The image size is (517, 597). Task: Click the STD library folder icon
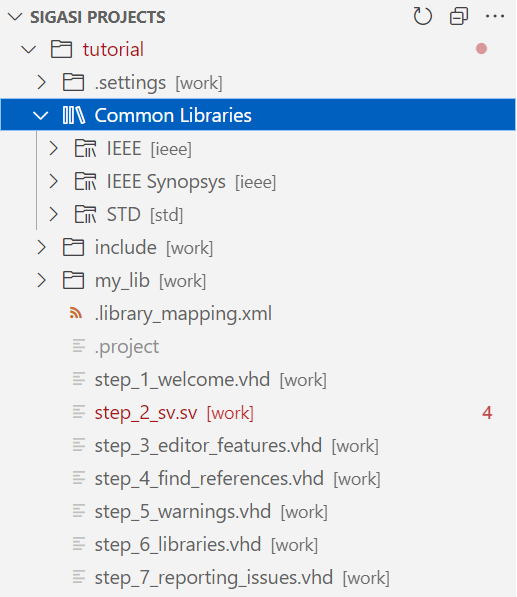(85, 214)
